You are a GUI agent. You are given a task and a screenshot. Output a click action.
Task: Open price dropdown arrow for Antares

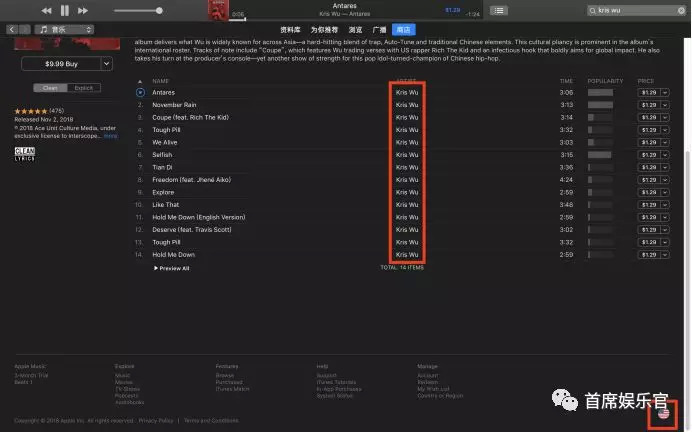[665, 93]
